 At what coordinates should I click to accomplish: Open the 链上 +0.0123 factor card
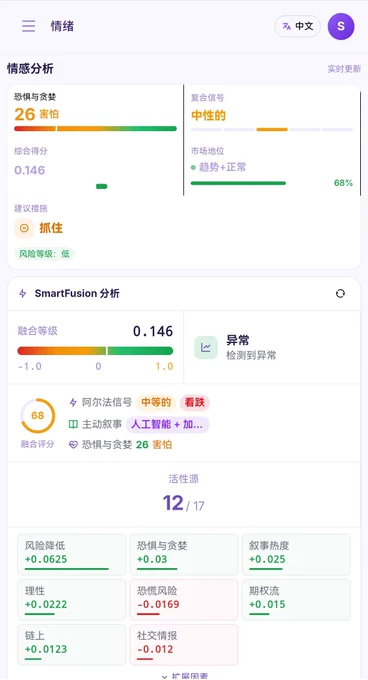point(72,645)
